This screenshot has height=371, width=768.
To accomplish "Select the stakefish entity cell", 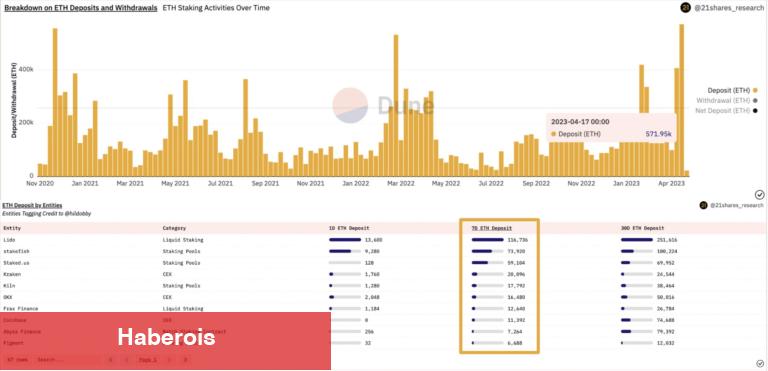I will pos(15,251).
